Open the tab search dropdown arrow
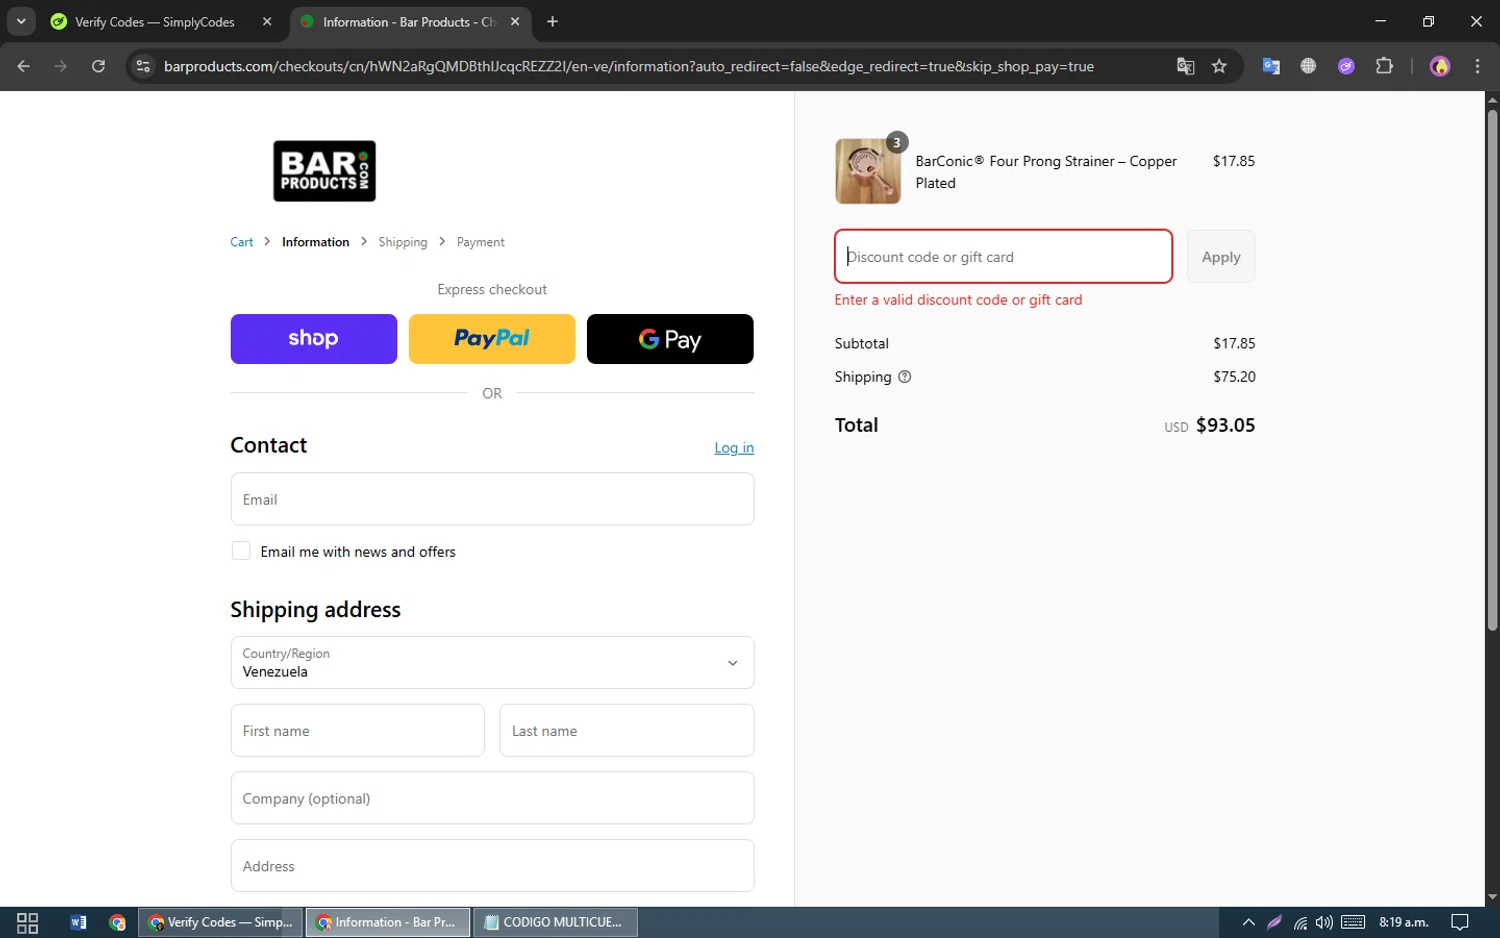Image resolution: width=1500 pixels, height=938 pixels. [x=21, y=21]
